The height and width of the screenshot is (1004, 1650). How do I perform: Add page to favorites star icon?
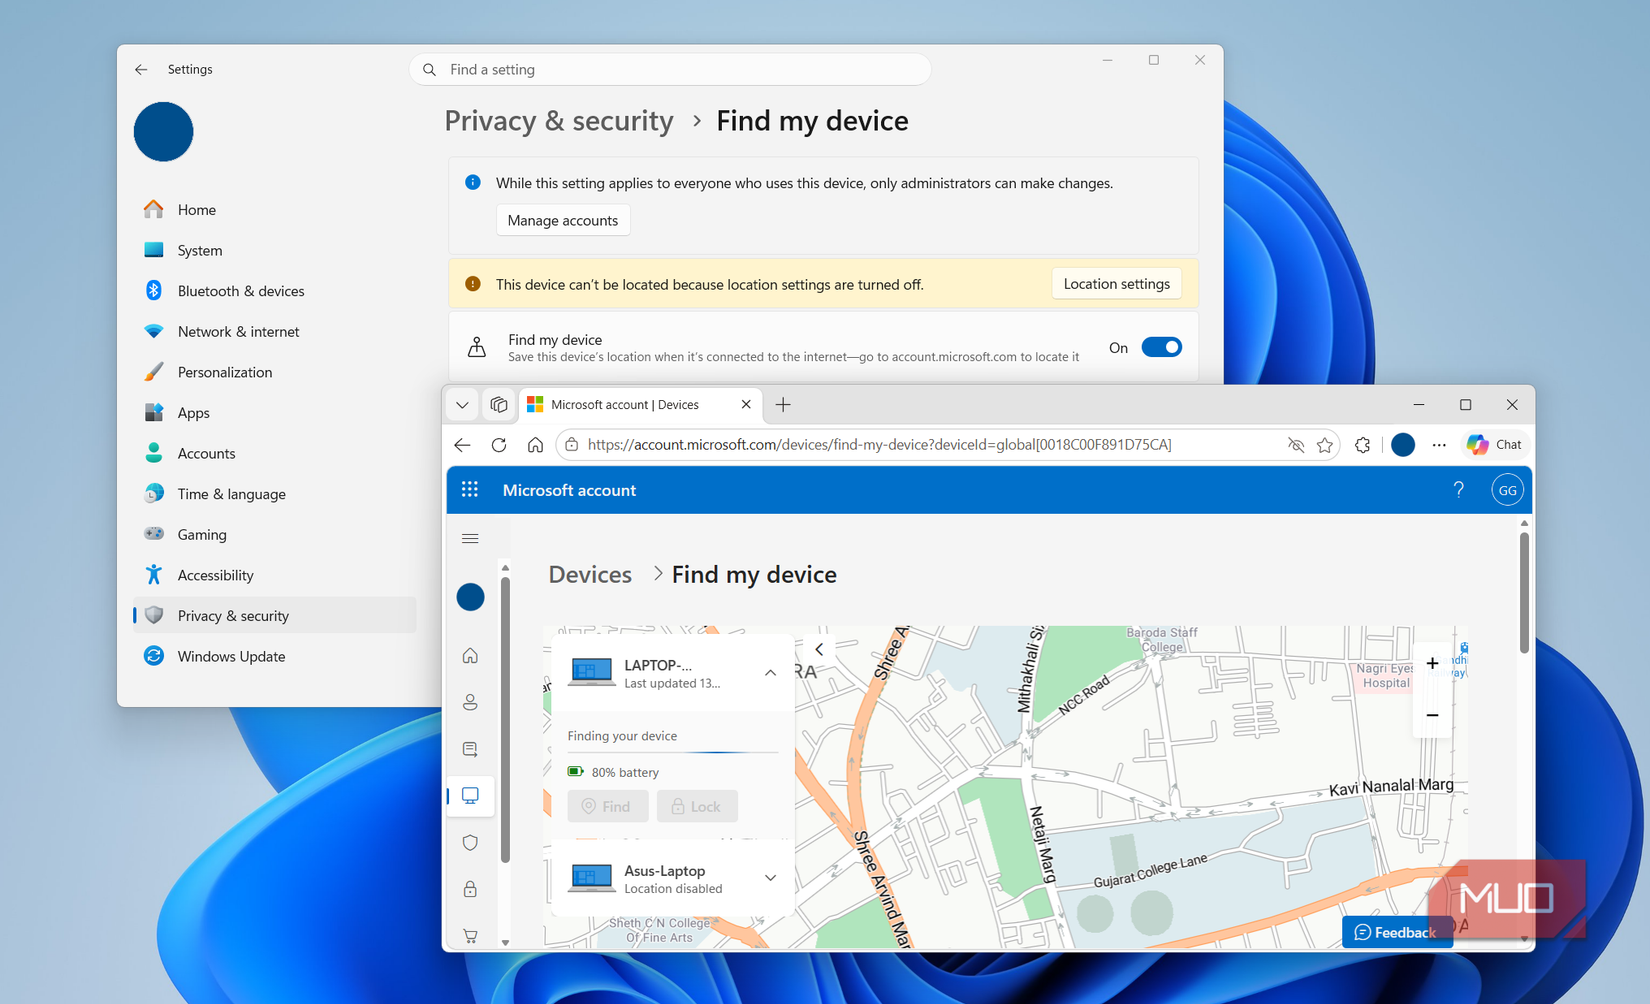[1325, 445]
